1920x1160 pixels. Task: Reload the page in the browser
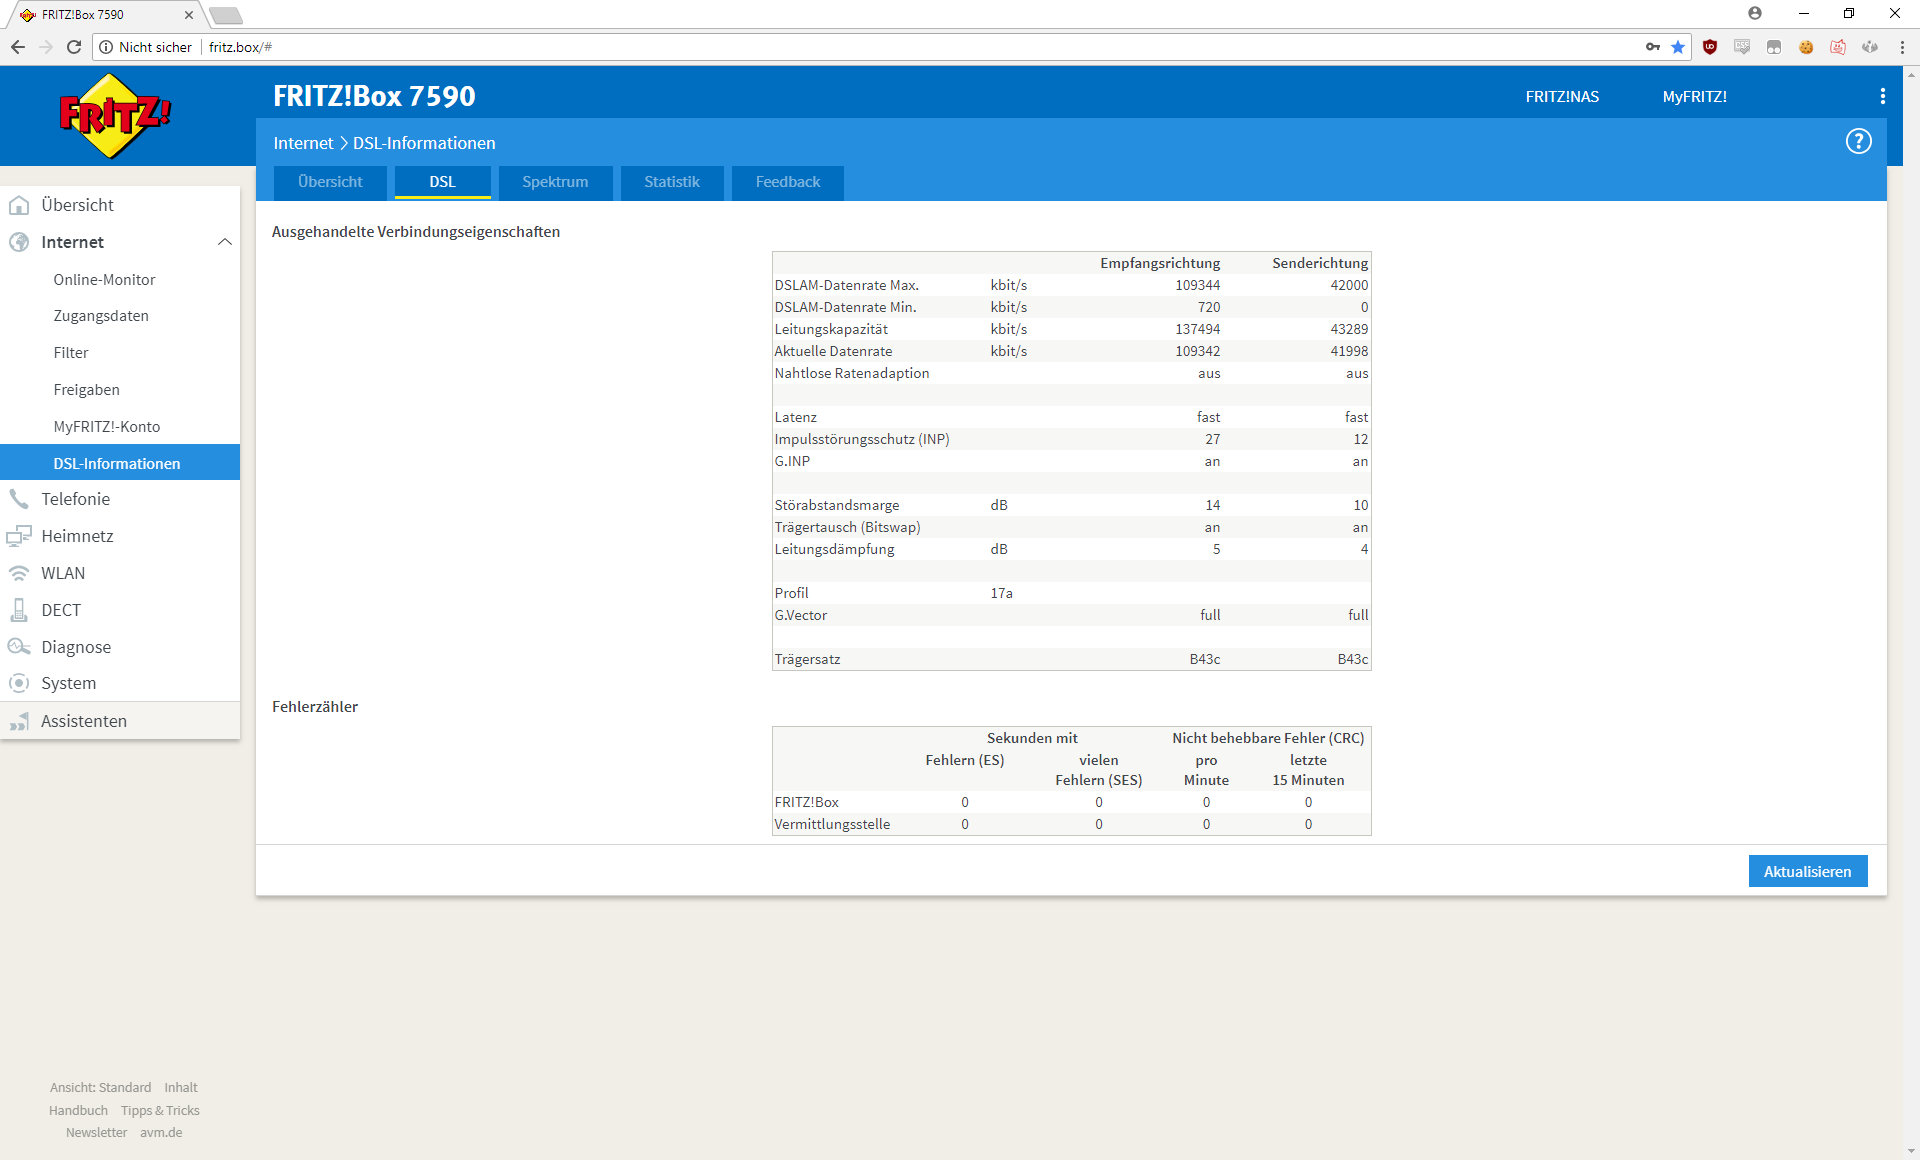point(74,47)
